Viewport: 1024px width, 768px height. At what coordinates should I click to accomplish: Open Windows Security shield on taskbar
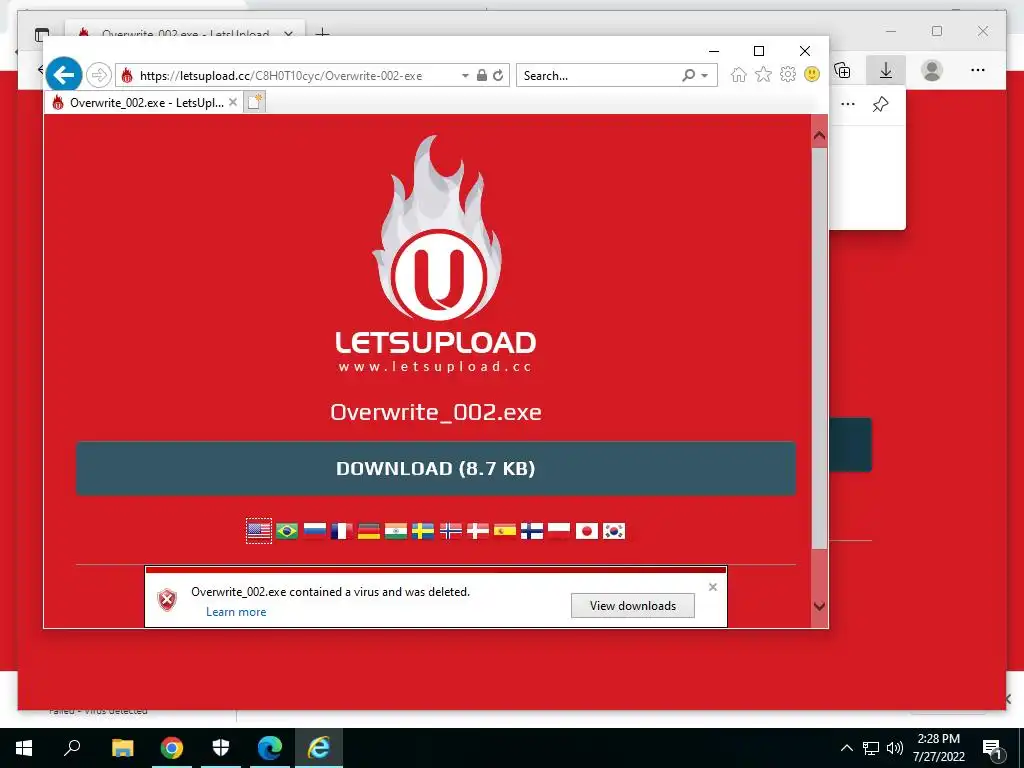click(x=221, y=748)
